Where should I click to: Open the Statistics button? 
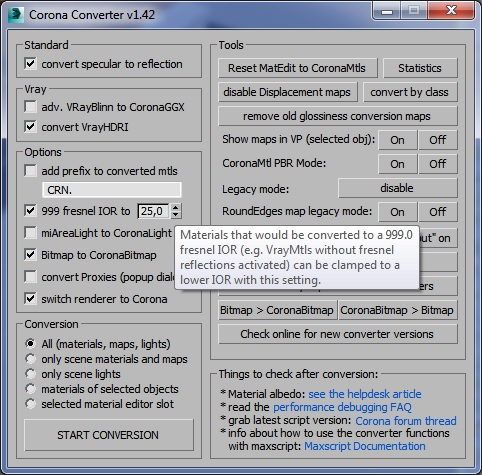click(x=420, y=68)
